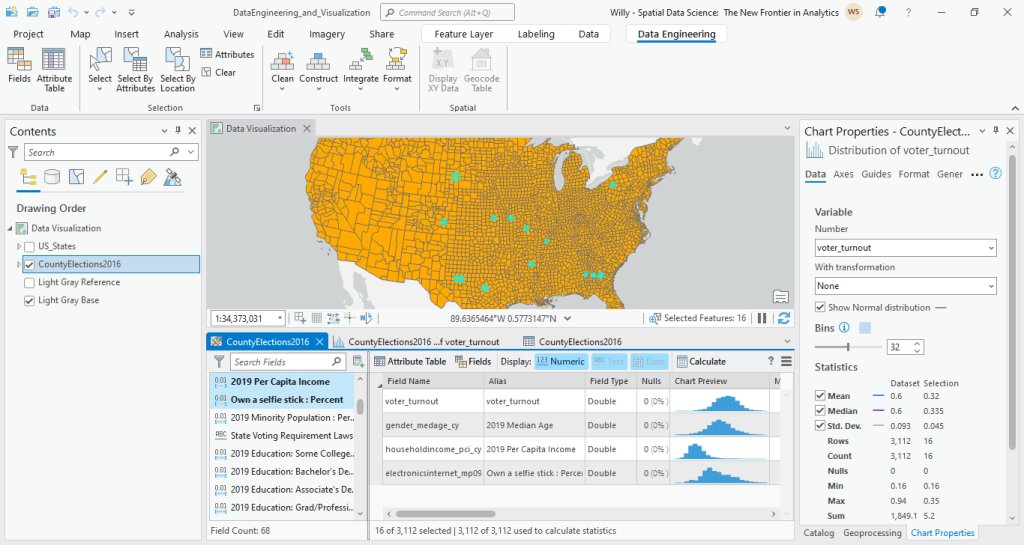Open the Imagery ribbon tab
The width and height of the screenshot is (1024, 545).
tap(327, 34)
